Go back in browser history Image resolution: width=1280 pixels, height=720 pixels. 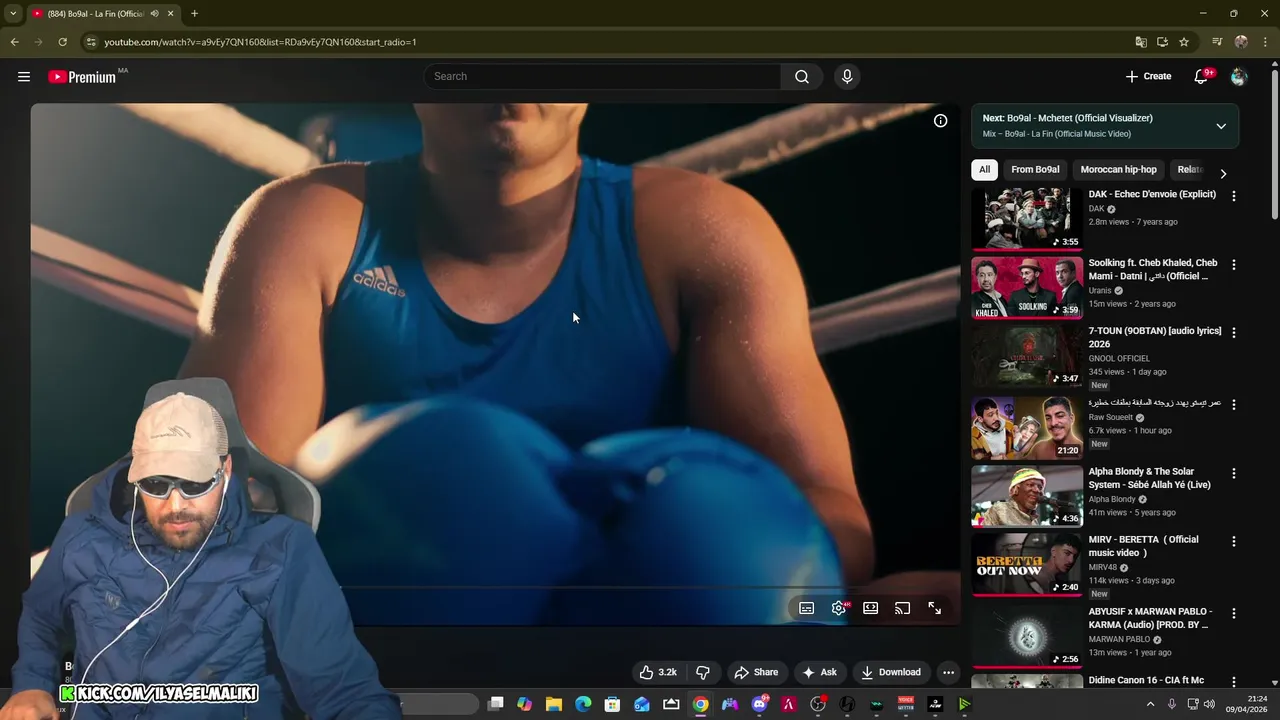[14, 42]
